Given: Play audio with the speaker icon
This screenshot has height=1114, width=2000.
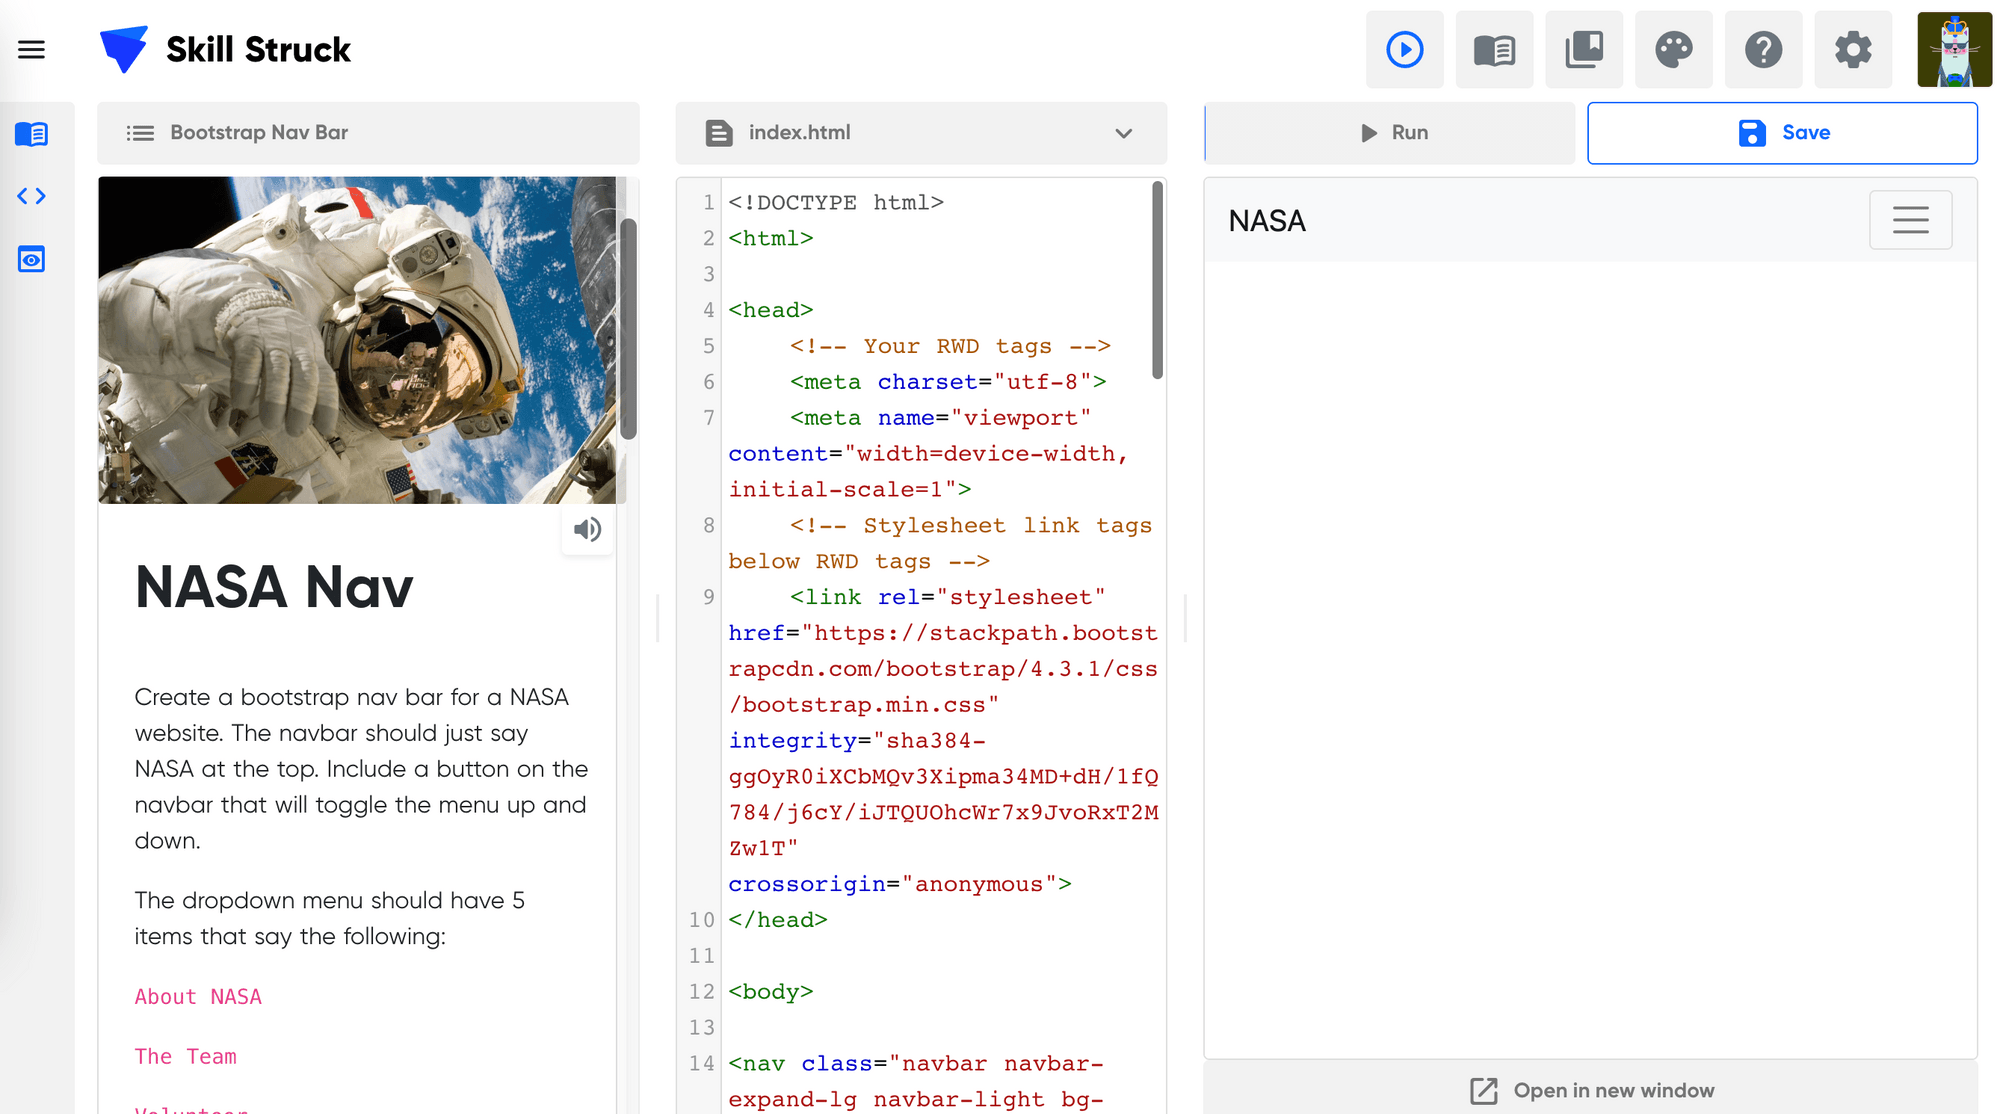Looking at the screenshot, I should pos(588,529).
